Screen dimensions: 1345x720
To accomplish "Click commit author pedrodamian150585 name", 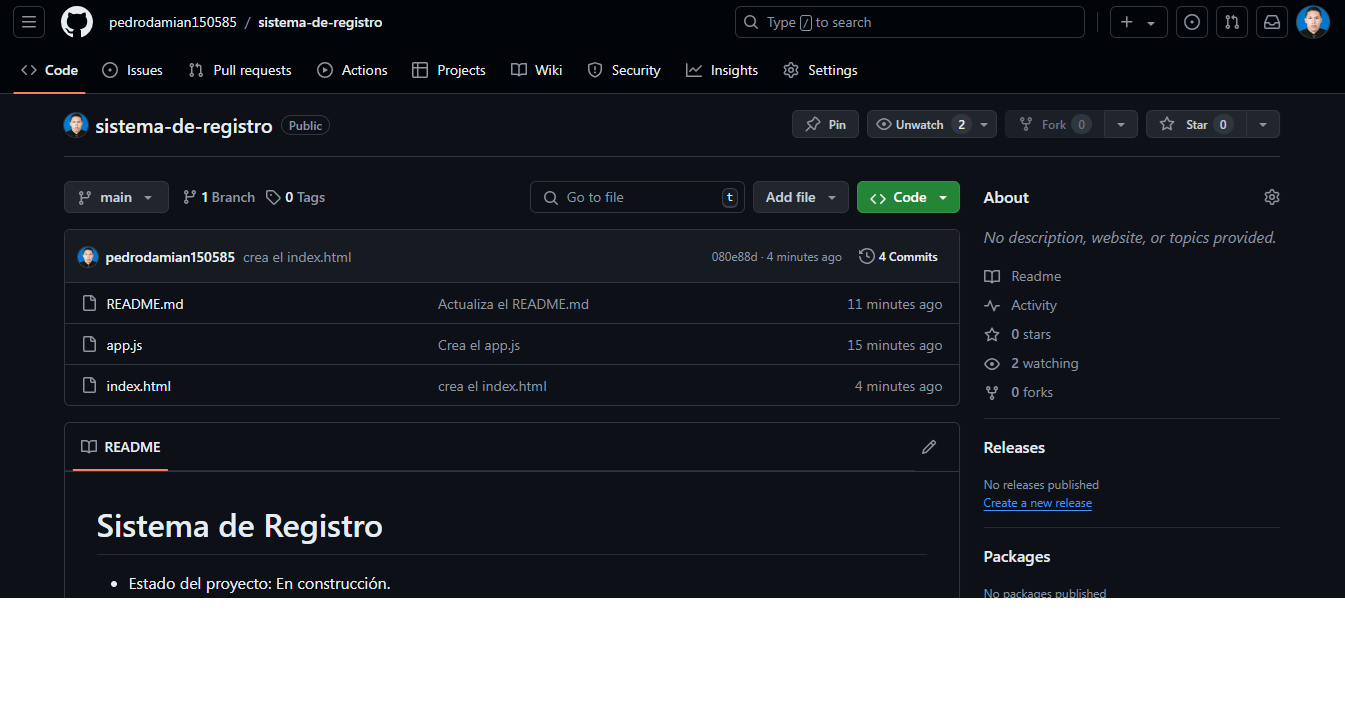I will coord(170,257).
